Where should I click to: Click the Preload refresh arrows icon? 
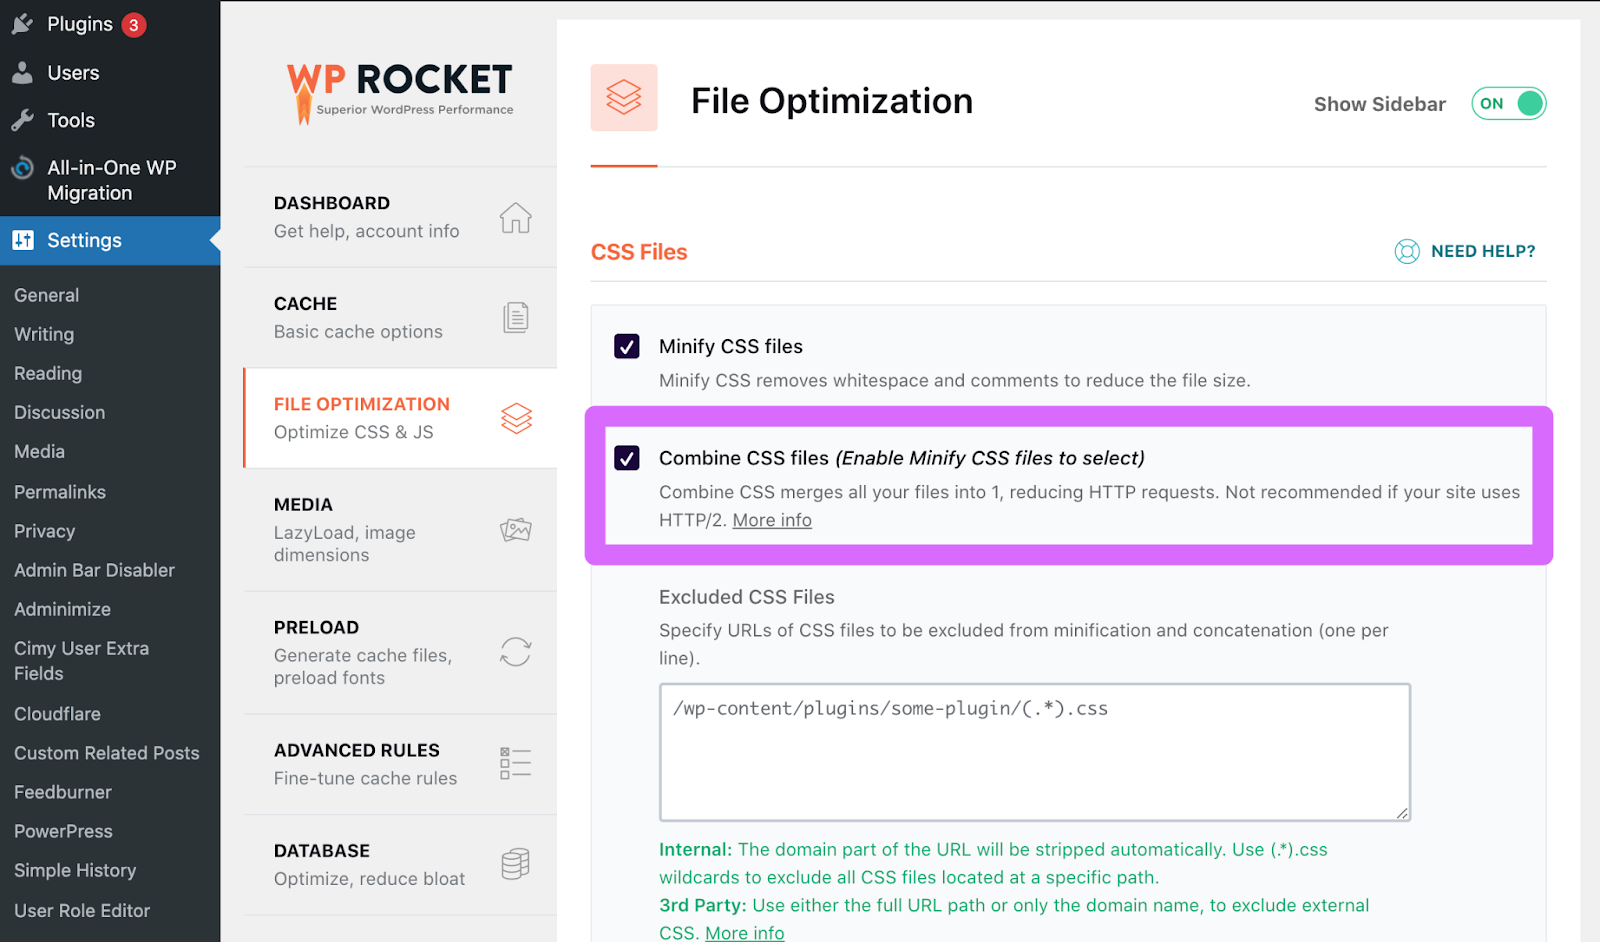[x=516, y=652]
